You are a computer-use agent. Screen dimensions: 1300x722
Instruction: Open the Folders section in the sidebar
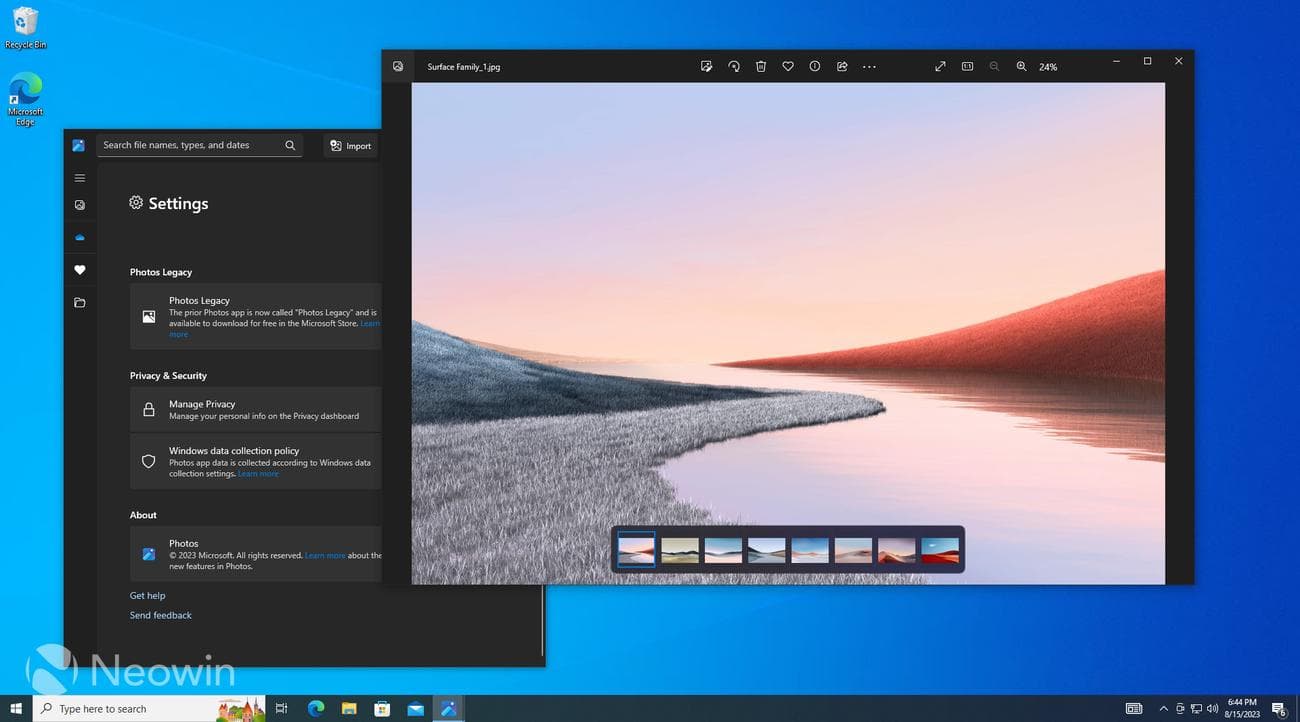(x=79, y=302)
